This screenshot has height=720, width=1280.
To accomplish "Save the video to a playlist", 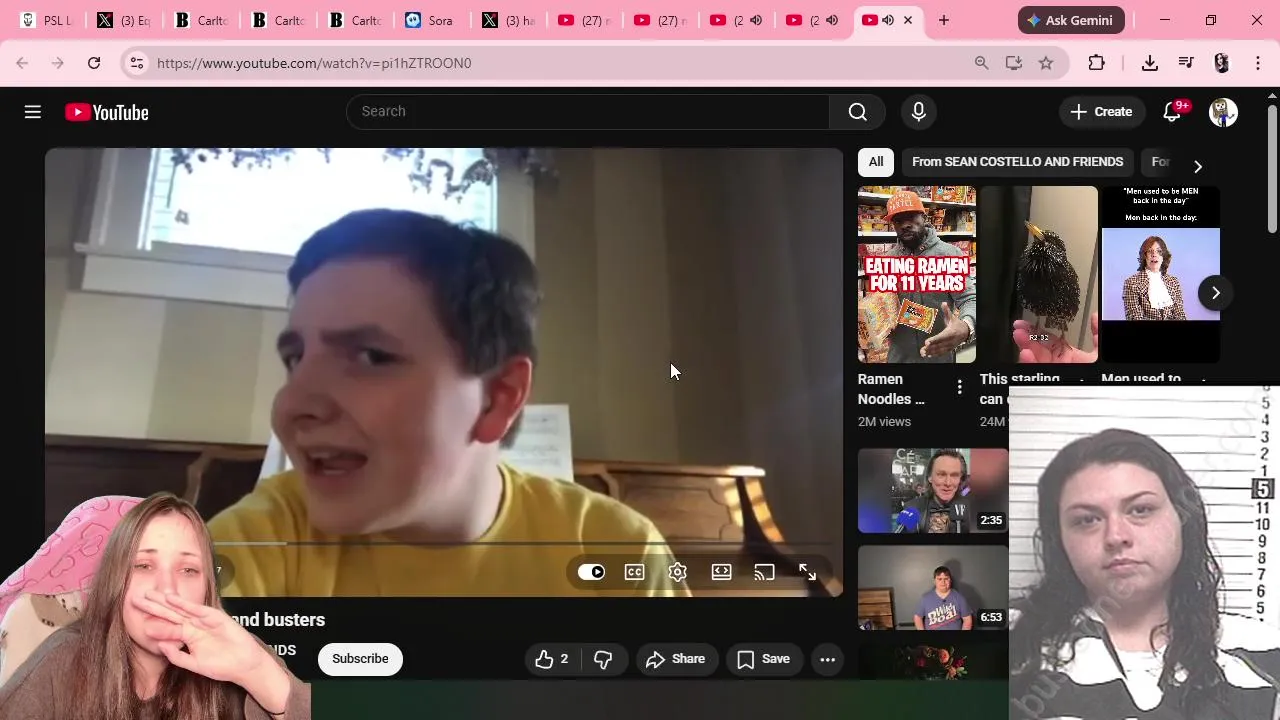I will 764,659.
